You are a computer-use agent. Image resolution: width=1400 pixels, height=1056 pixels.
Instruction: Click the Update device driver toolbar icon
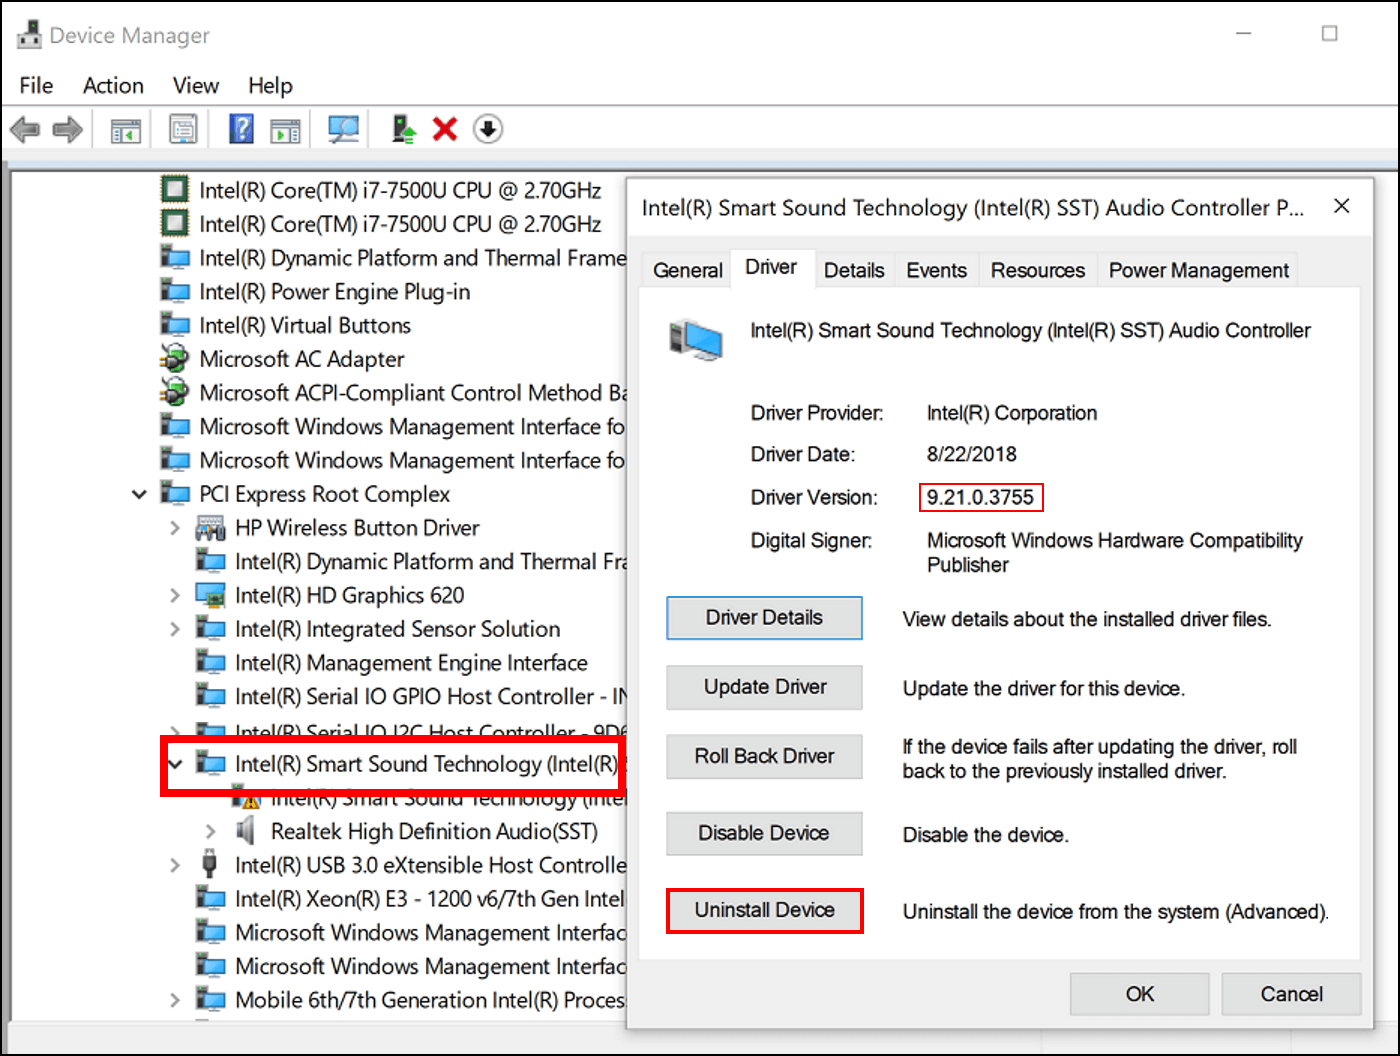point(404,129)
